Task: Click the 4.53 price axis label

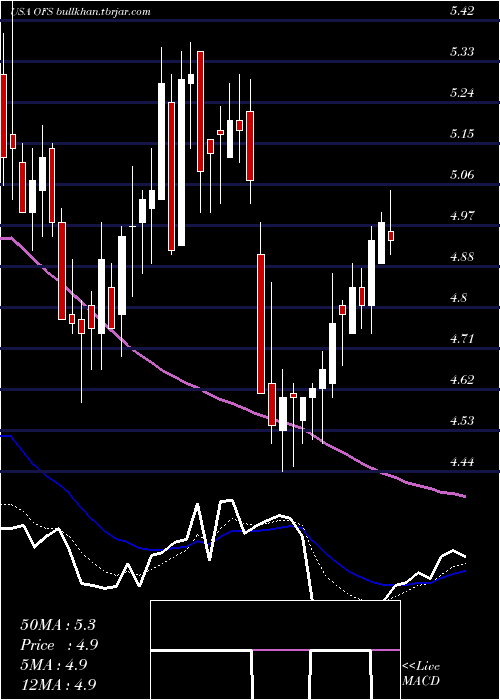Action: [x=462, y=421]
